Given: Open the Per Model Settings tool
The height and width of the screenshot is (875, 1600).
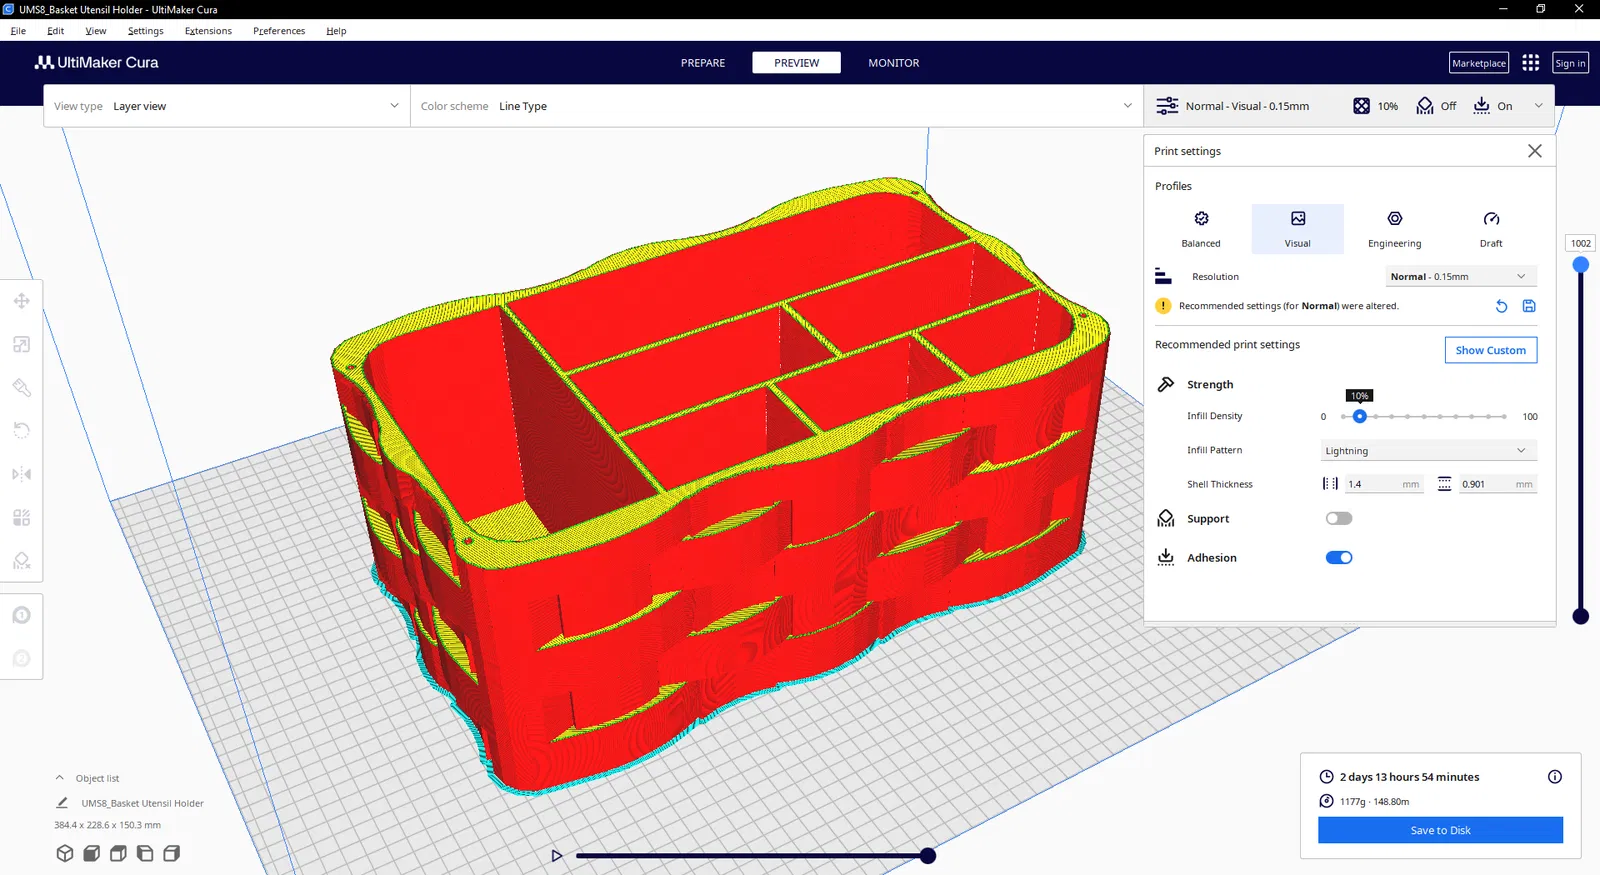Looking at the screenshot, I should click(21, 517).
